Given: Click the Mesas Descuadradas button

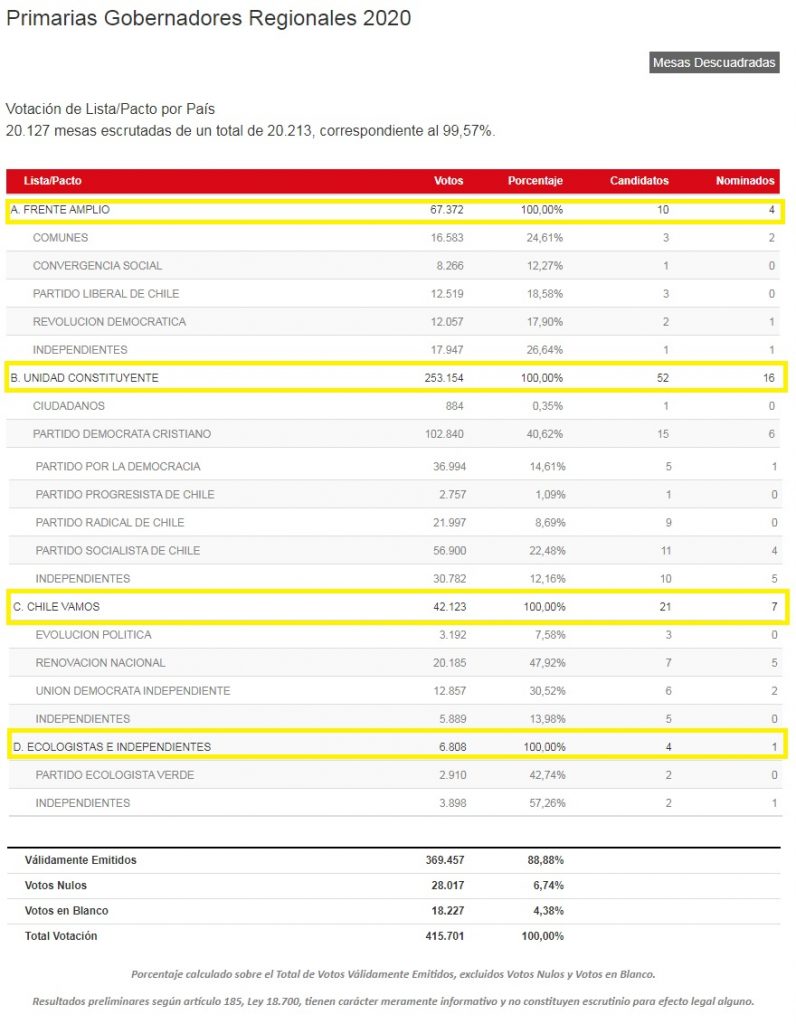Looking at the screenshot, I should point(714,62).
